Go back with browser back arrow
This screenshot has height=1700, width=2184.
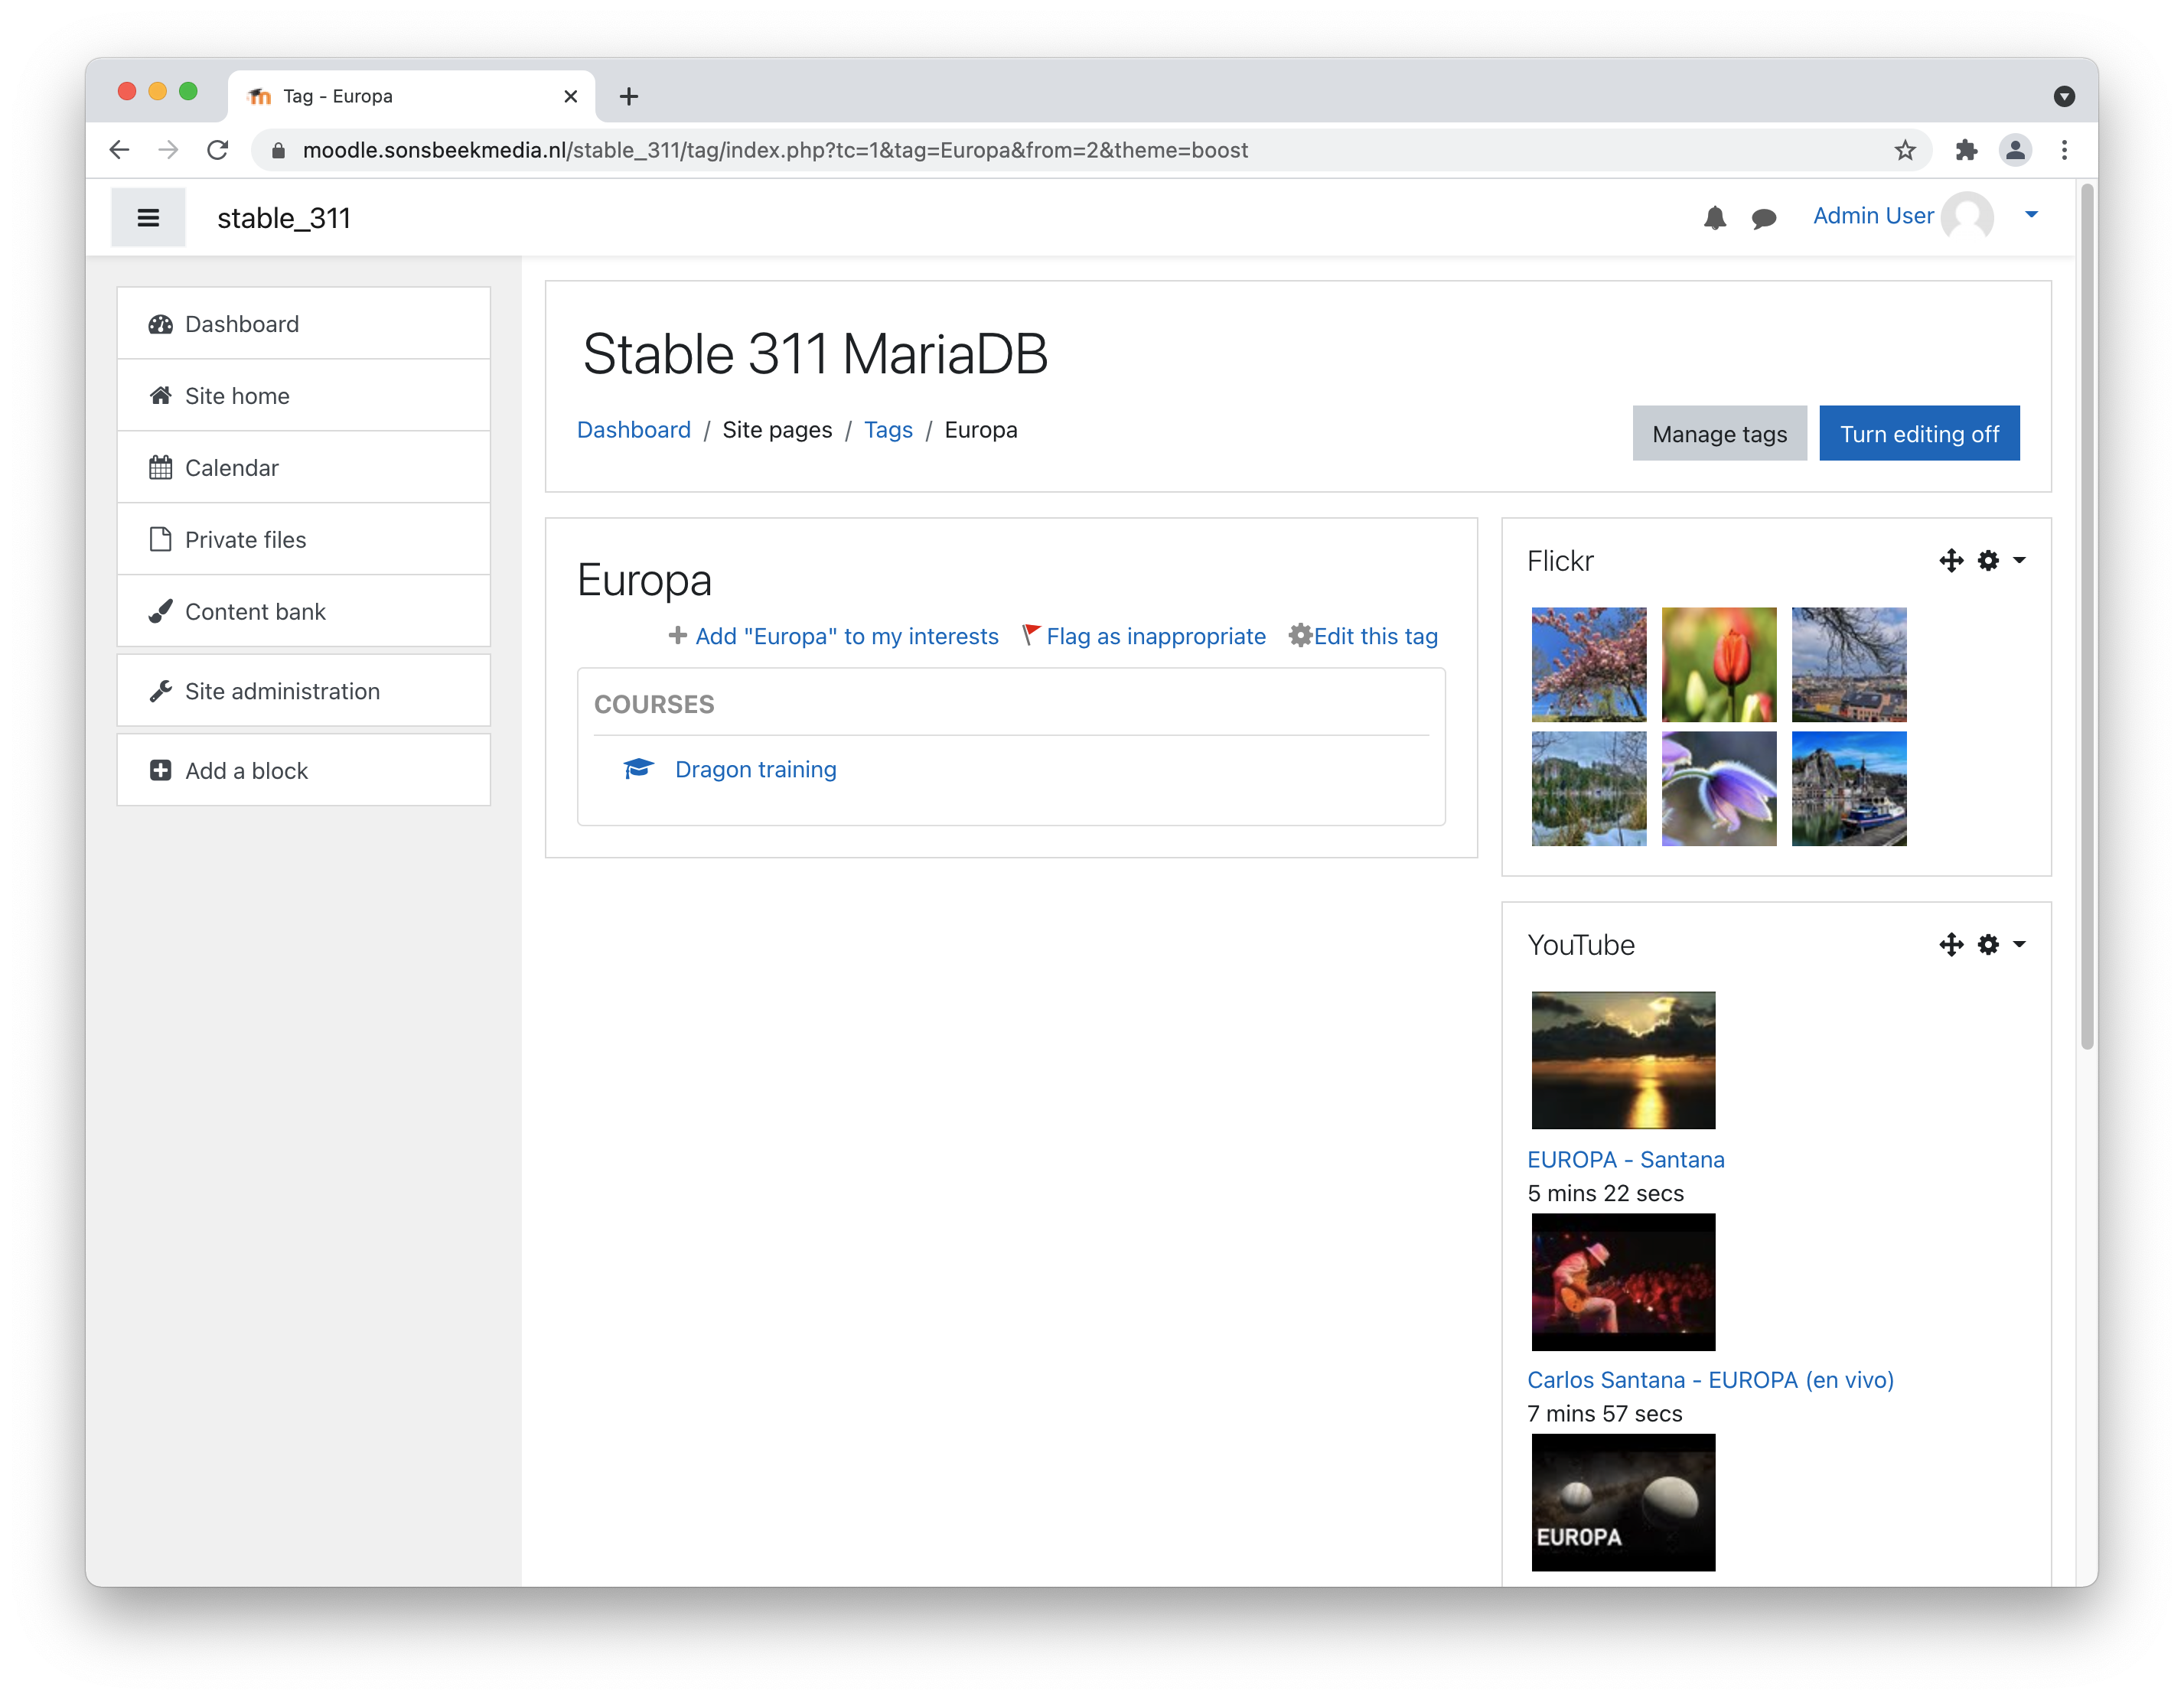[x=119, y=150]
